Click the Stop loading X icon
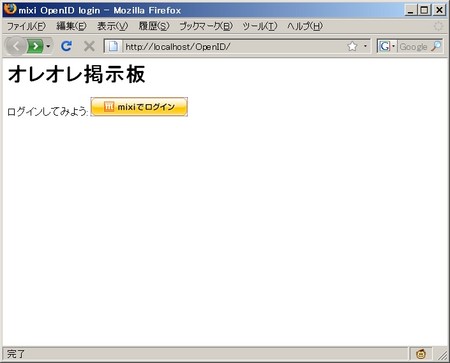This screenshot has height=363, width=450. coord(89,46)
